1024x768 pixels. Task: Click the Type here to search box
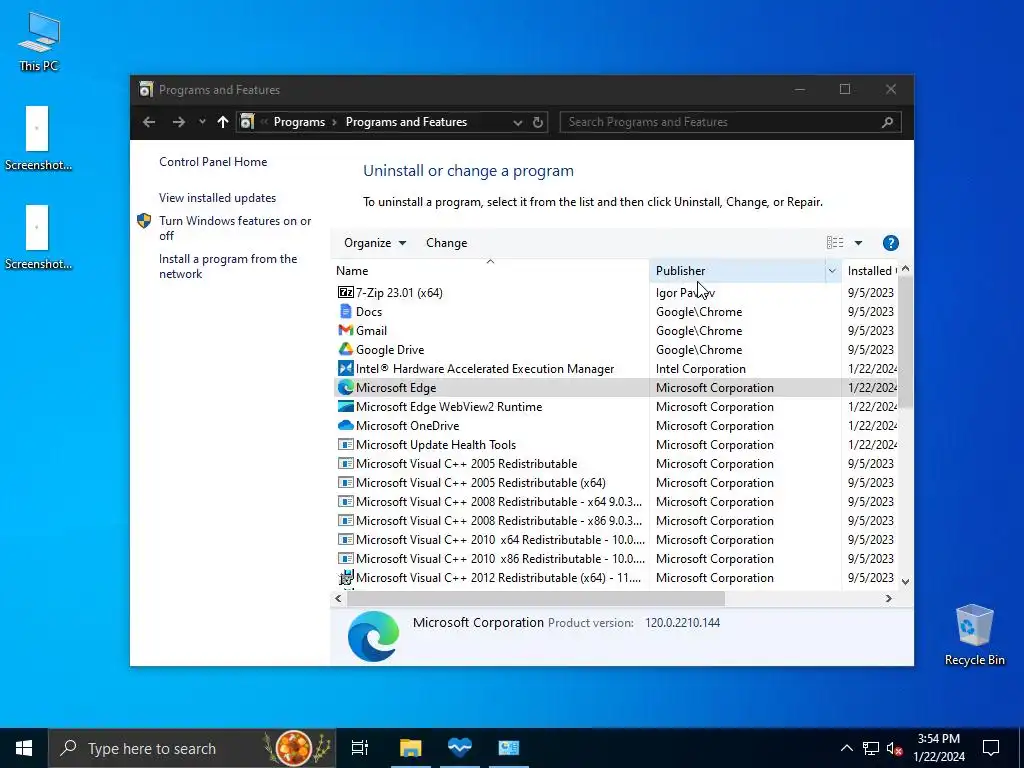[x=192, y=748]
